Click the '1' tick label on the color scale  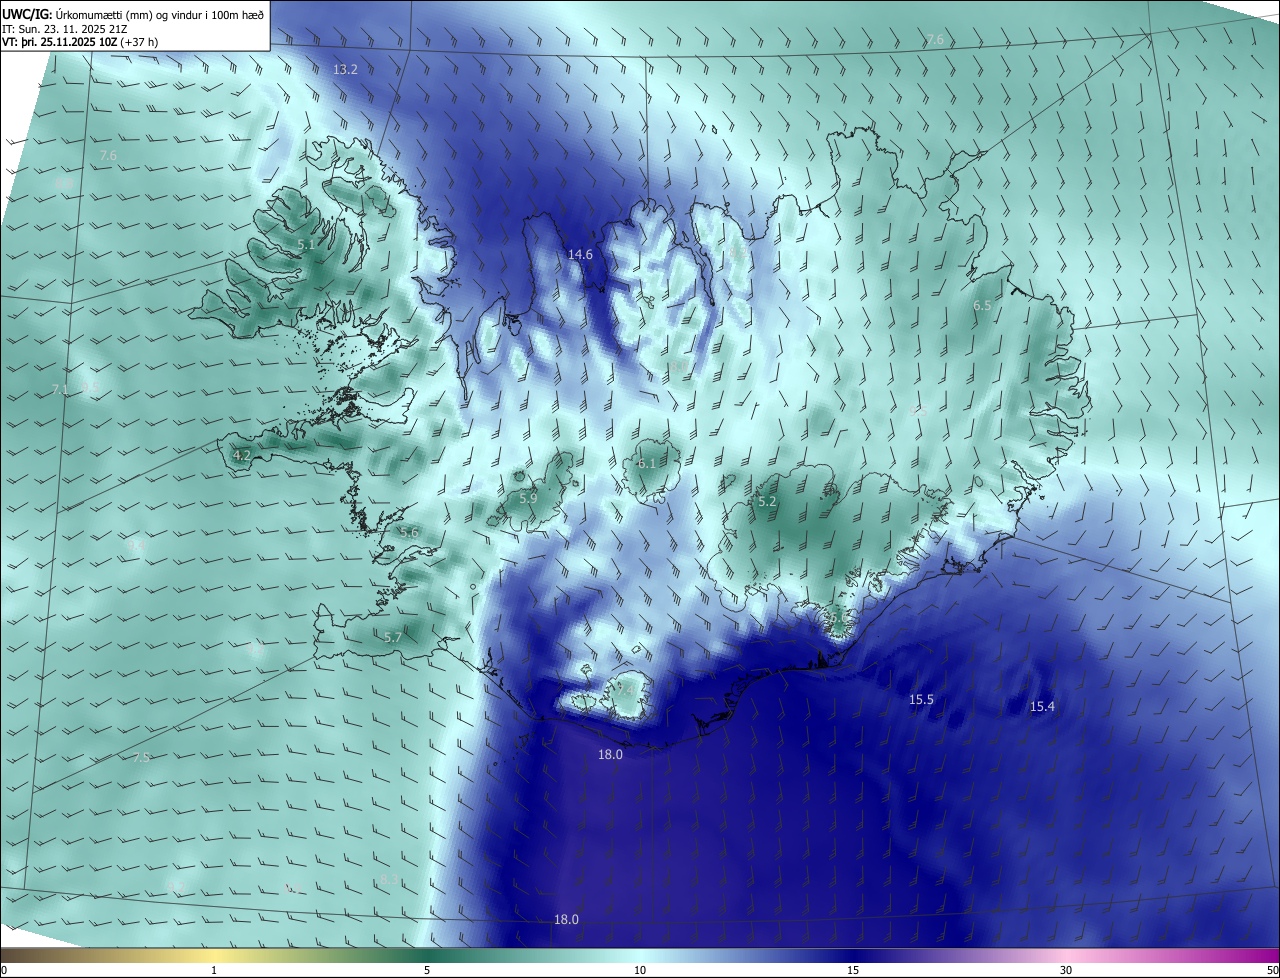(214, 971)
